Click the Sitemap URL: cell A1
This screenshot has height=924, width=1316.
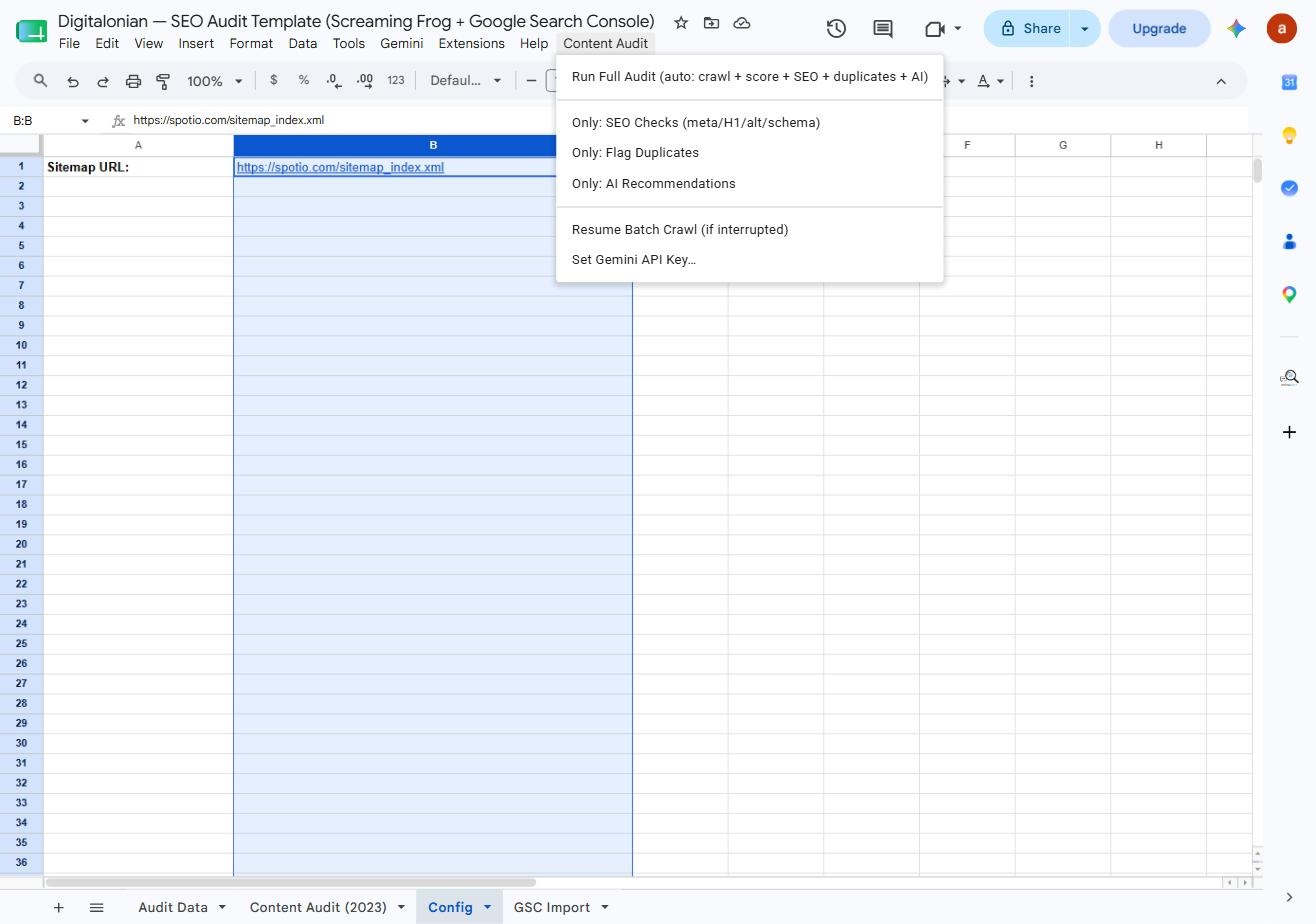point(138,167)
